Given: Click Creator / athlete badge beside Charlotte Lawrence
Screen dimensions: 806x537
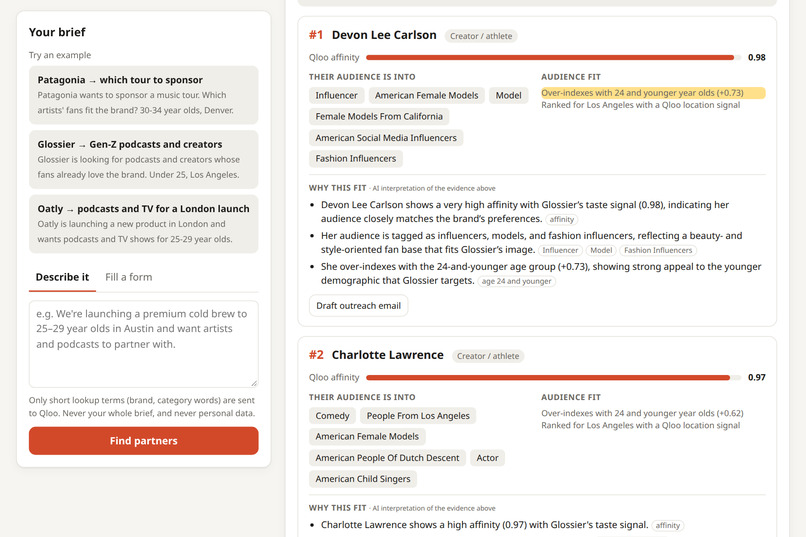Looking at the screenshot, I should [x=488, y=356].
